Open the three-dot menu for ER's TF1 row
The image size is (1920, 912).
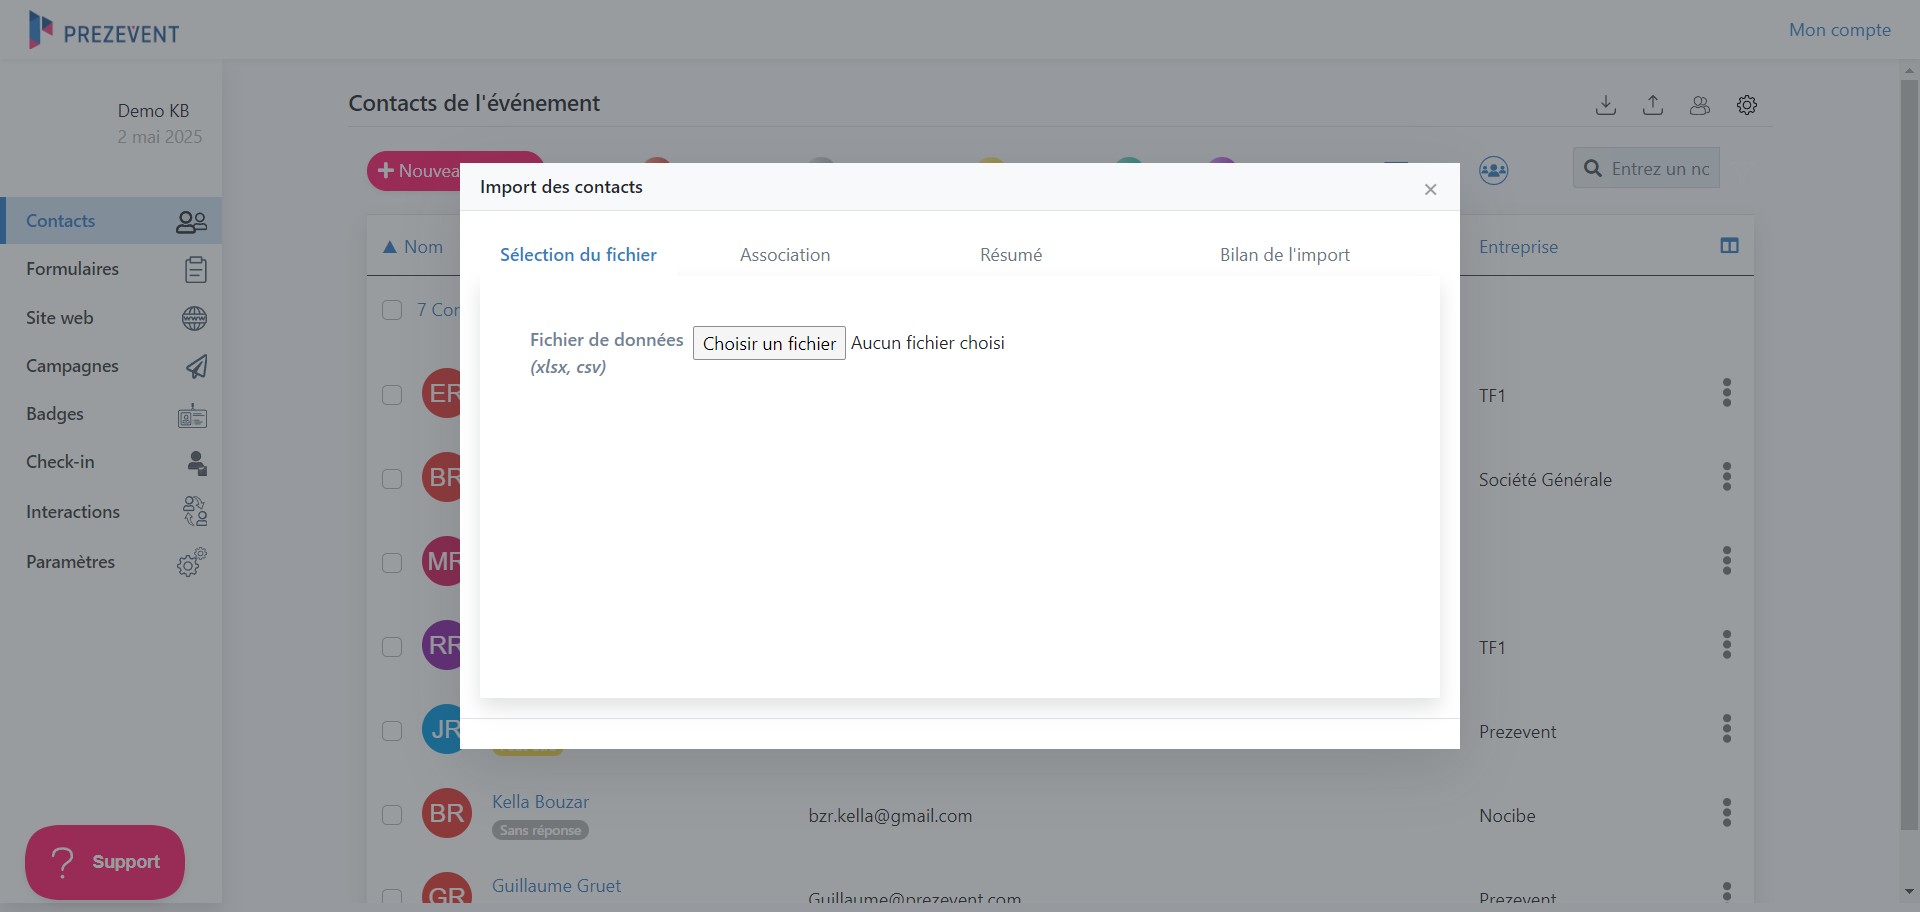1727,393
